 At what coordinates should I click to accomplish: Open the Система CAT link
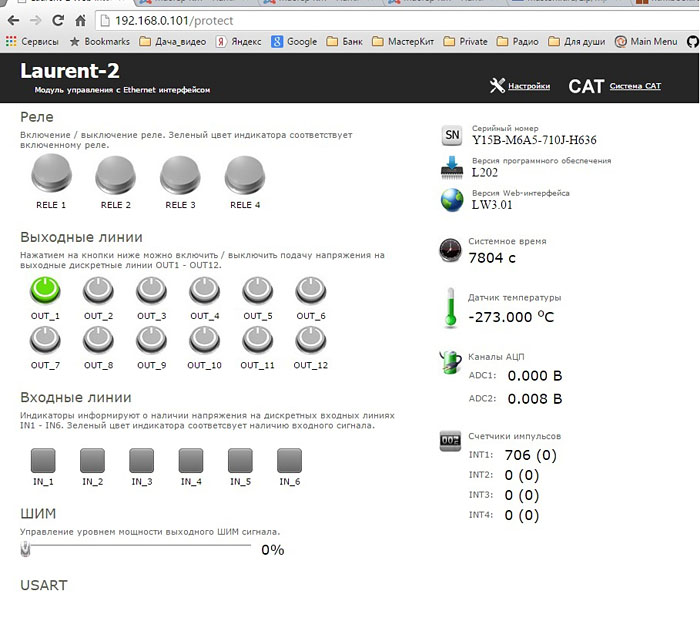pyautogui.click(x=635, y=86)
